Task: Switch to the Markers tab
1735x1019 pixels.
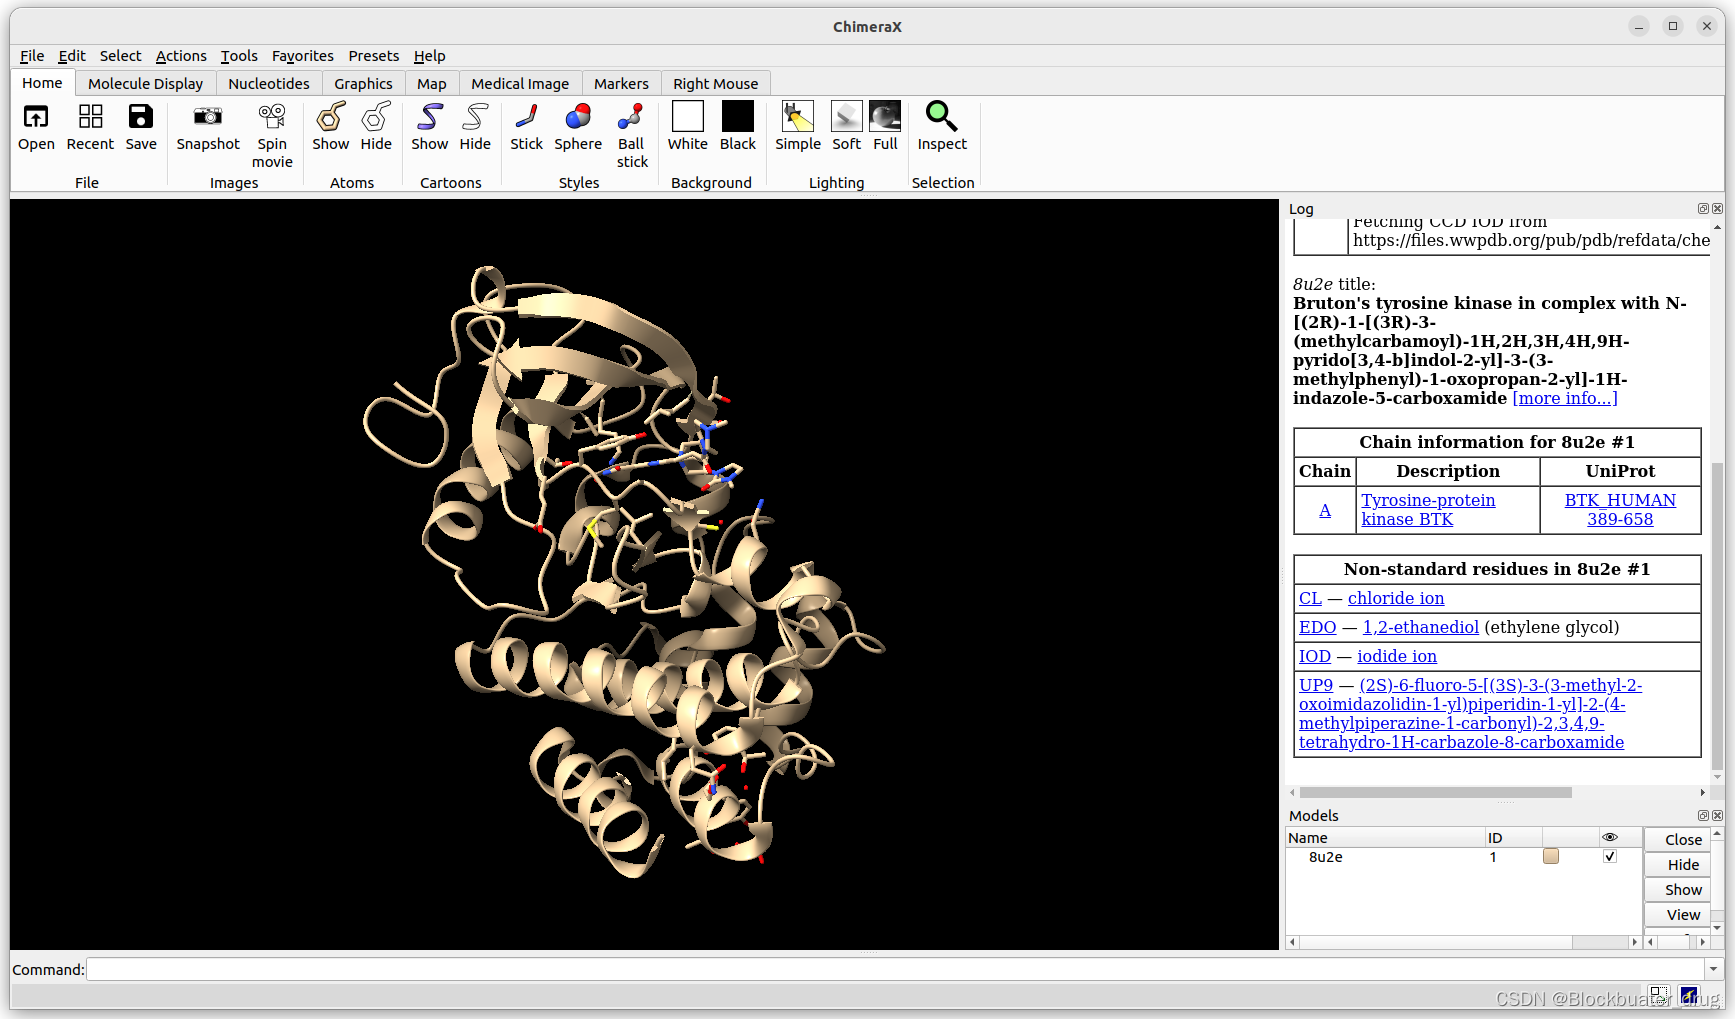Action: click(x=621, y=84)
